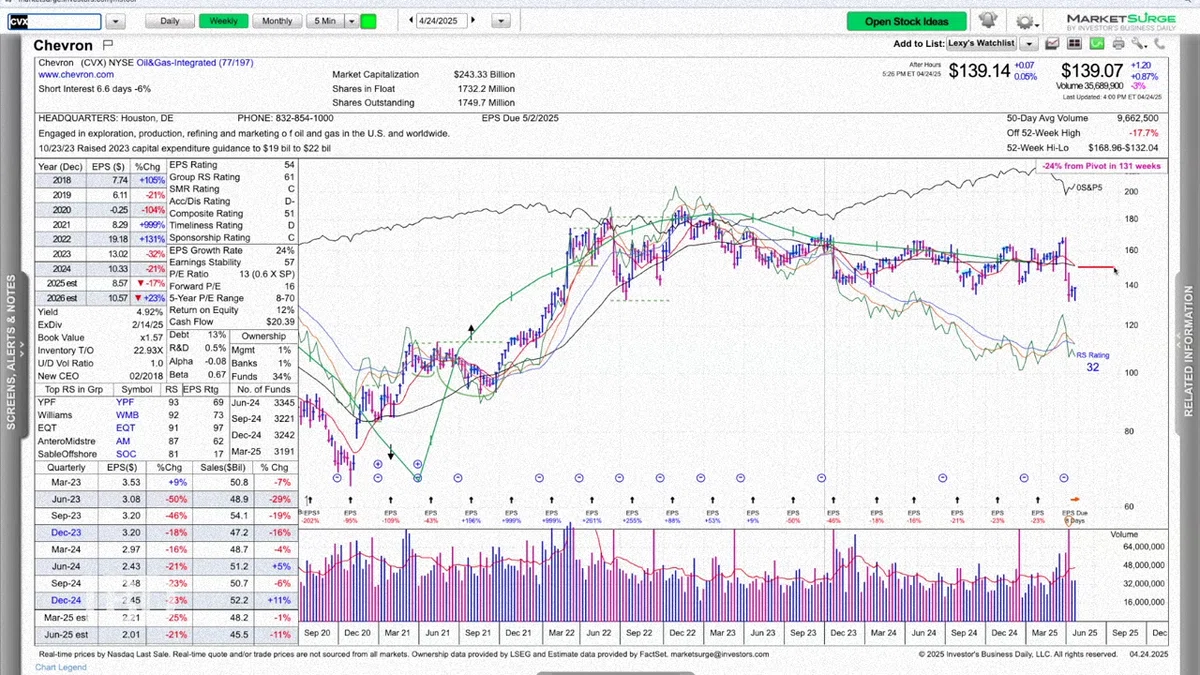Open the wrench tools icon

[1139, 44]
